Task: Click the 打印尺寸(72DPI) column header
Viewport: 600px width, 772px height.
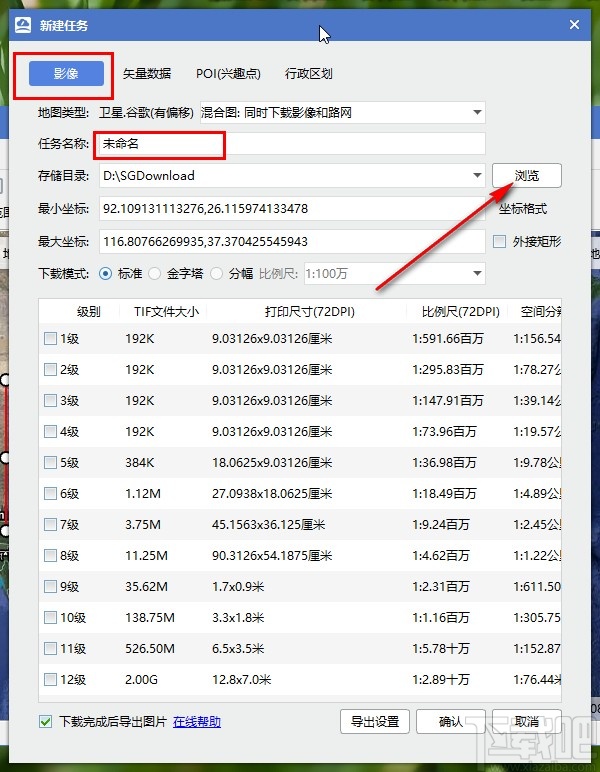Action: [310, 312]
